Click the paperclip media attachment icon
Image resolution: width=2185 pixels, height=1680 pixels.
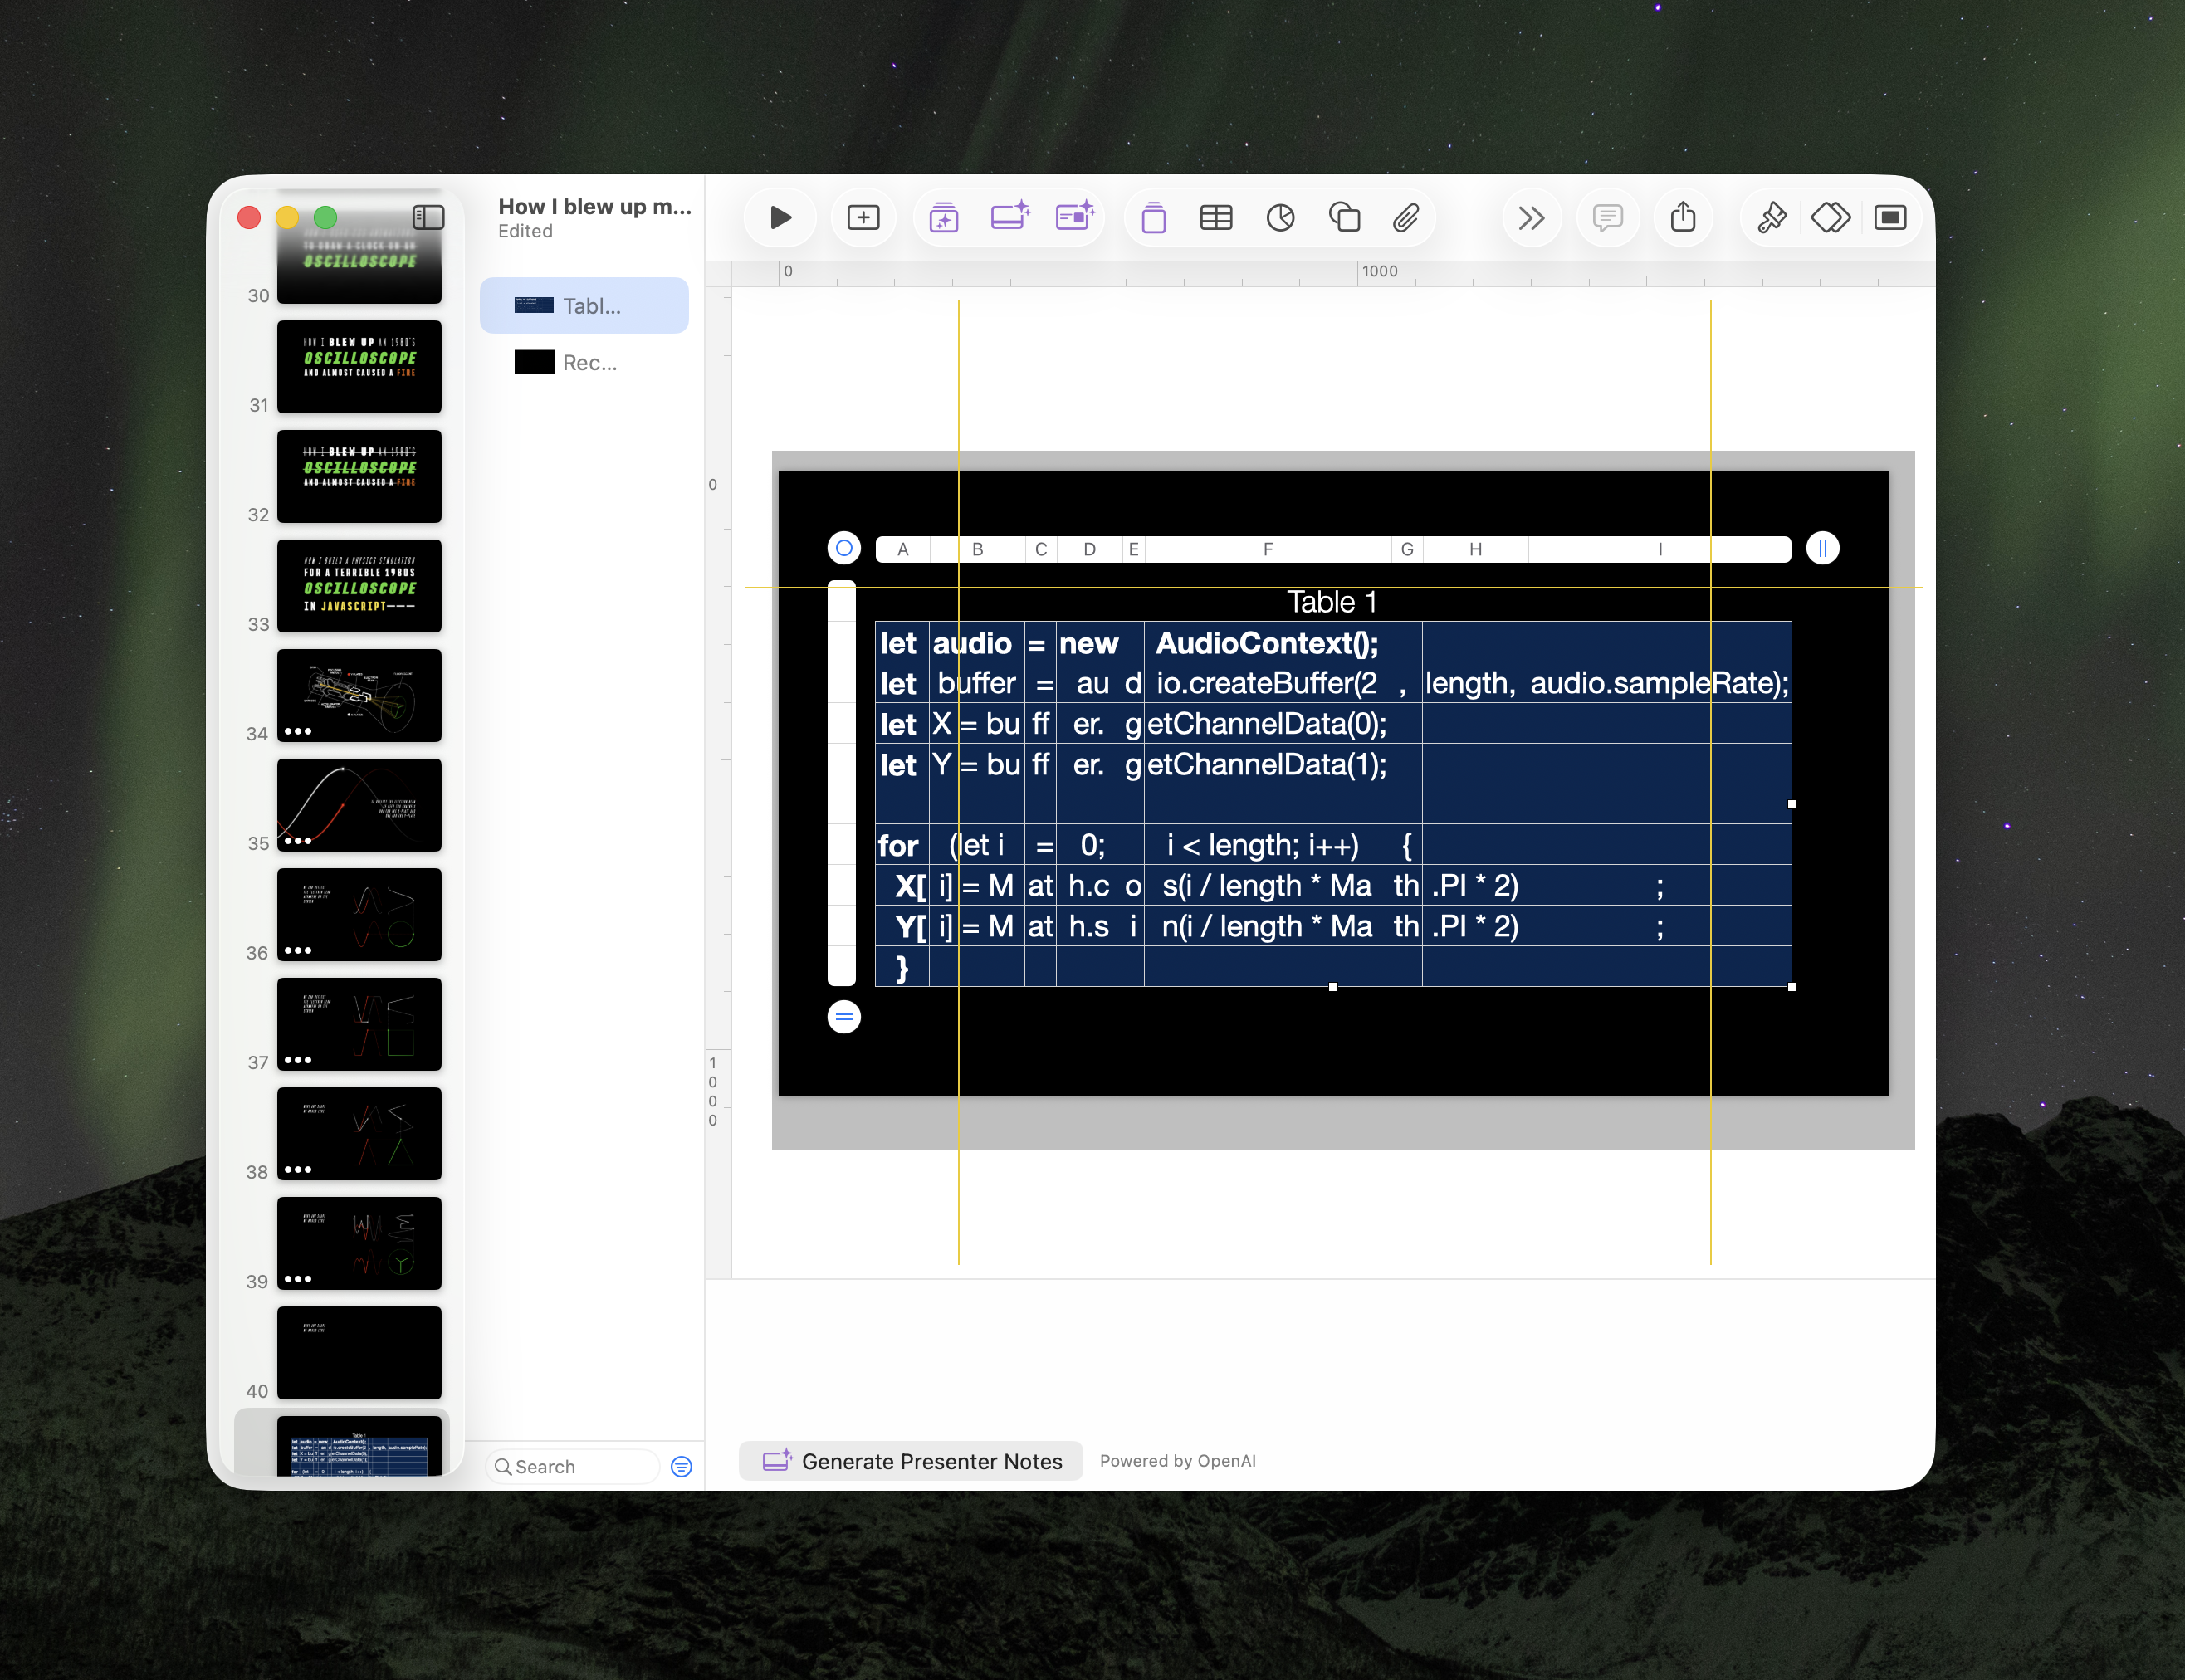point(1406,217)
